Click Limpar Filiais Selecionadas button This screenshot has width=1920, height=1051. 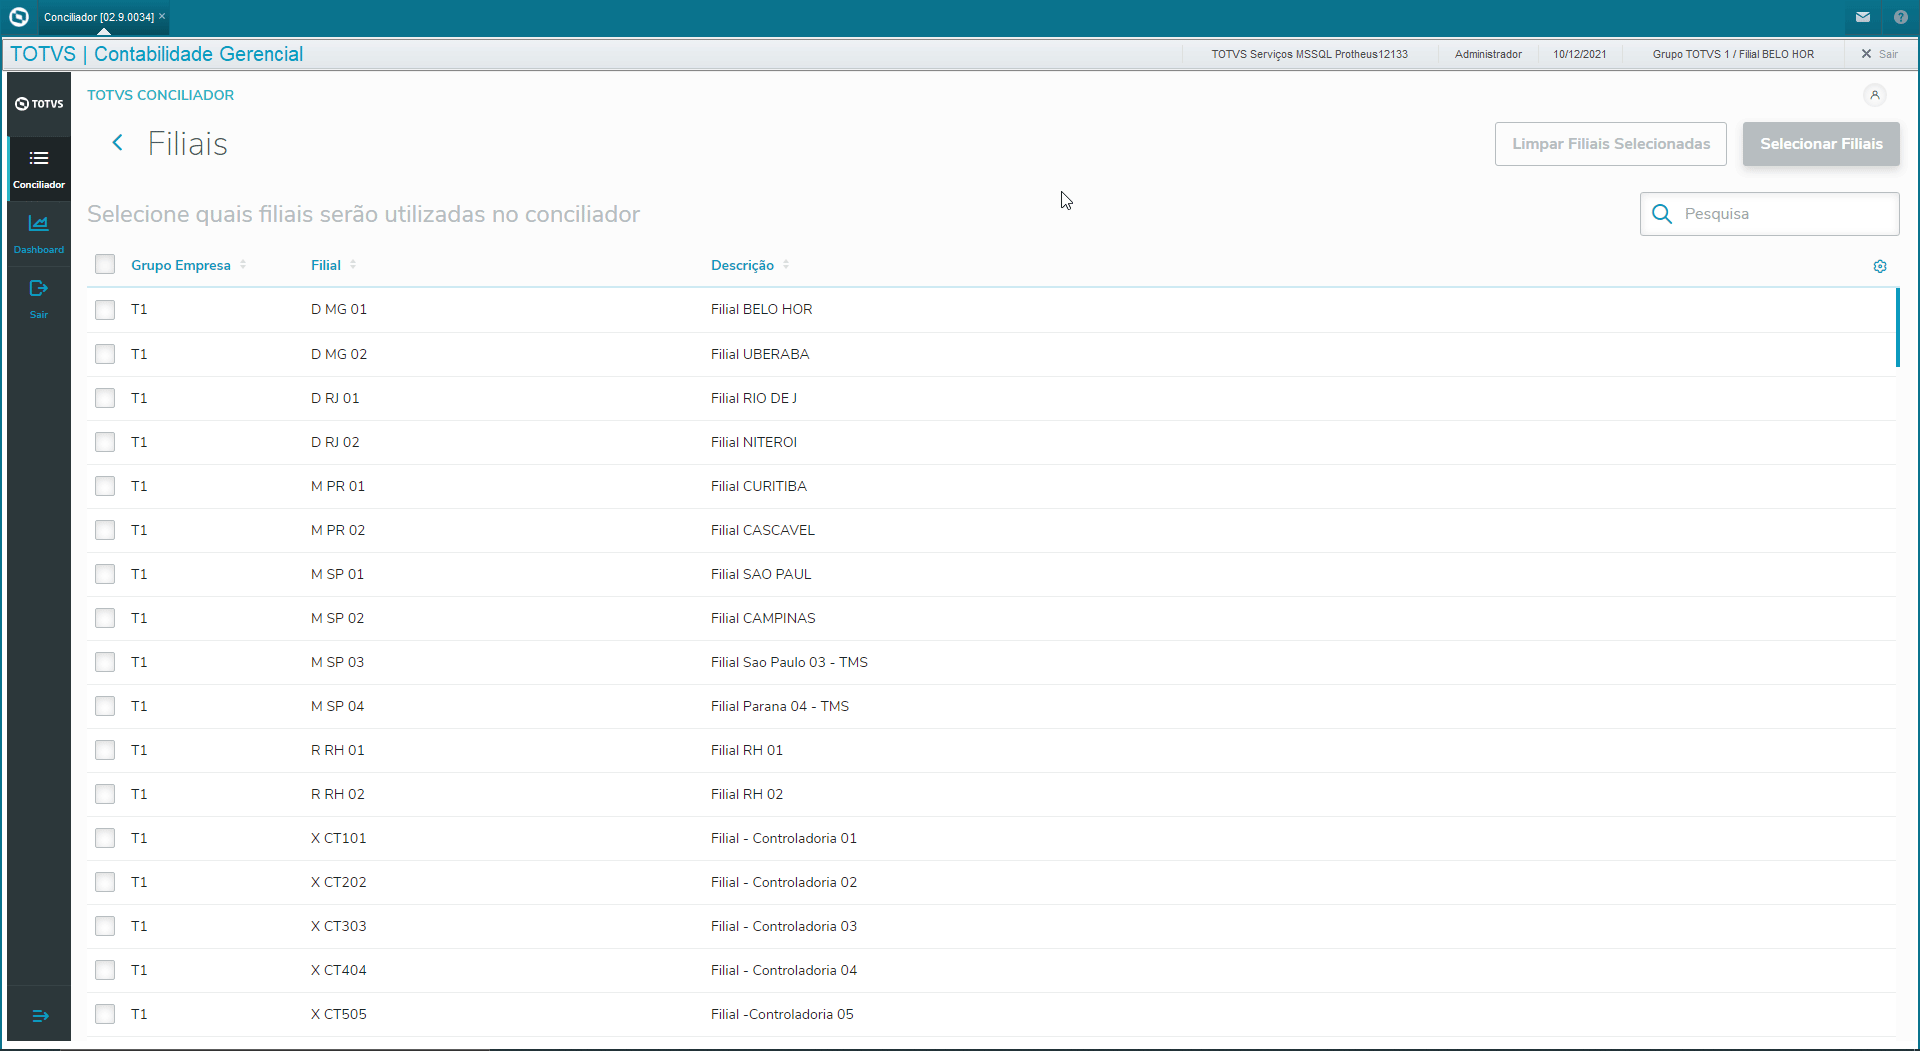pyautogui.click(x=1611, y=144)
